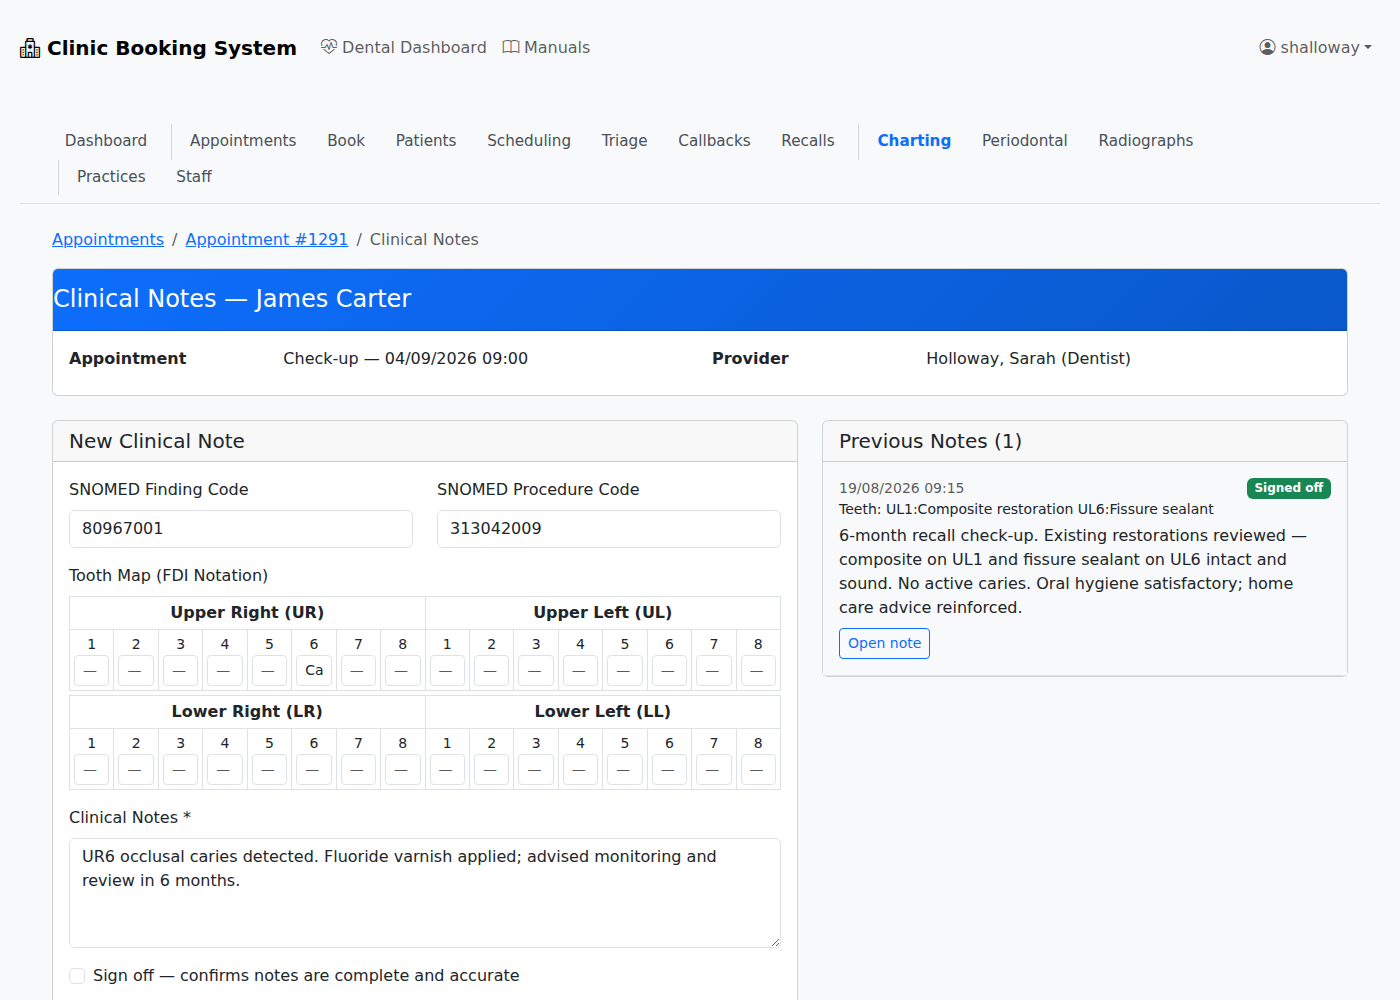
Task: Choose the Lower Right tooth 6 cell
Action: pyautogui.click(x=314, y=770)
